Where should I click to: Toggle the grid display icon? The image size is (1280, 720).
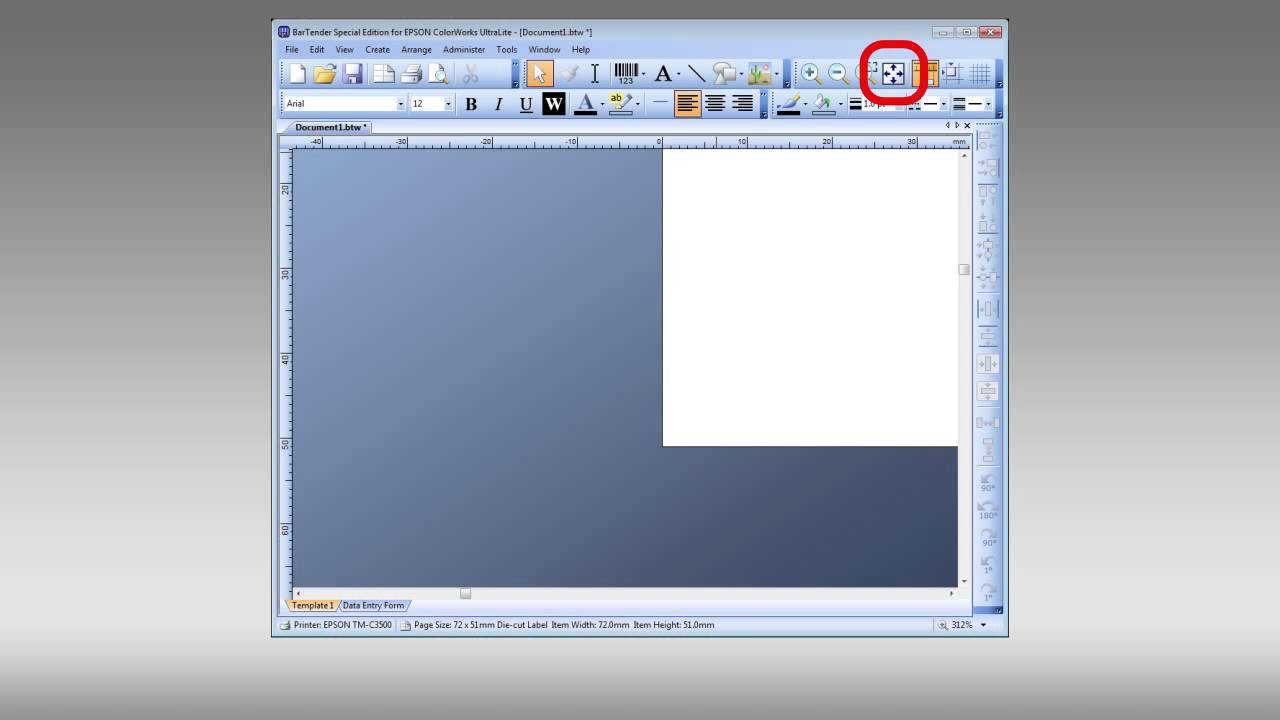pyautogui.click(x=980, y=73)
